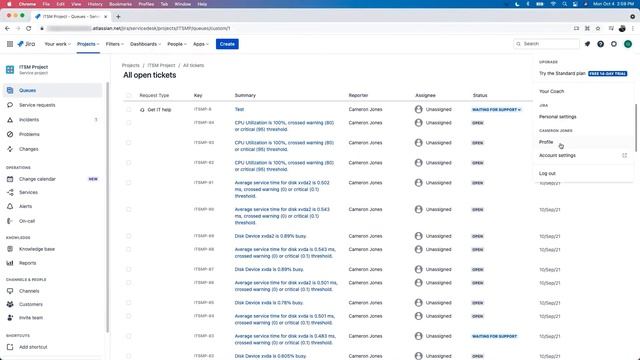Open the xvda 0.543 ms average service time ticket
Viewport: 640px width, 360px height.
[285, 253]
